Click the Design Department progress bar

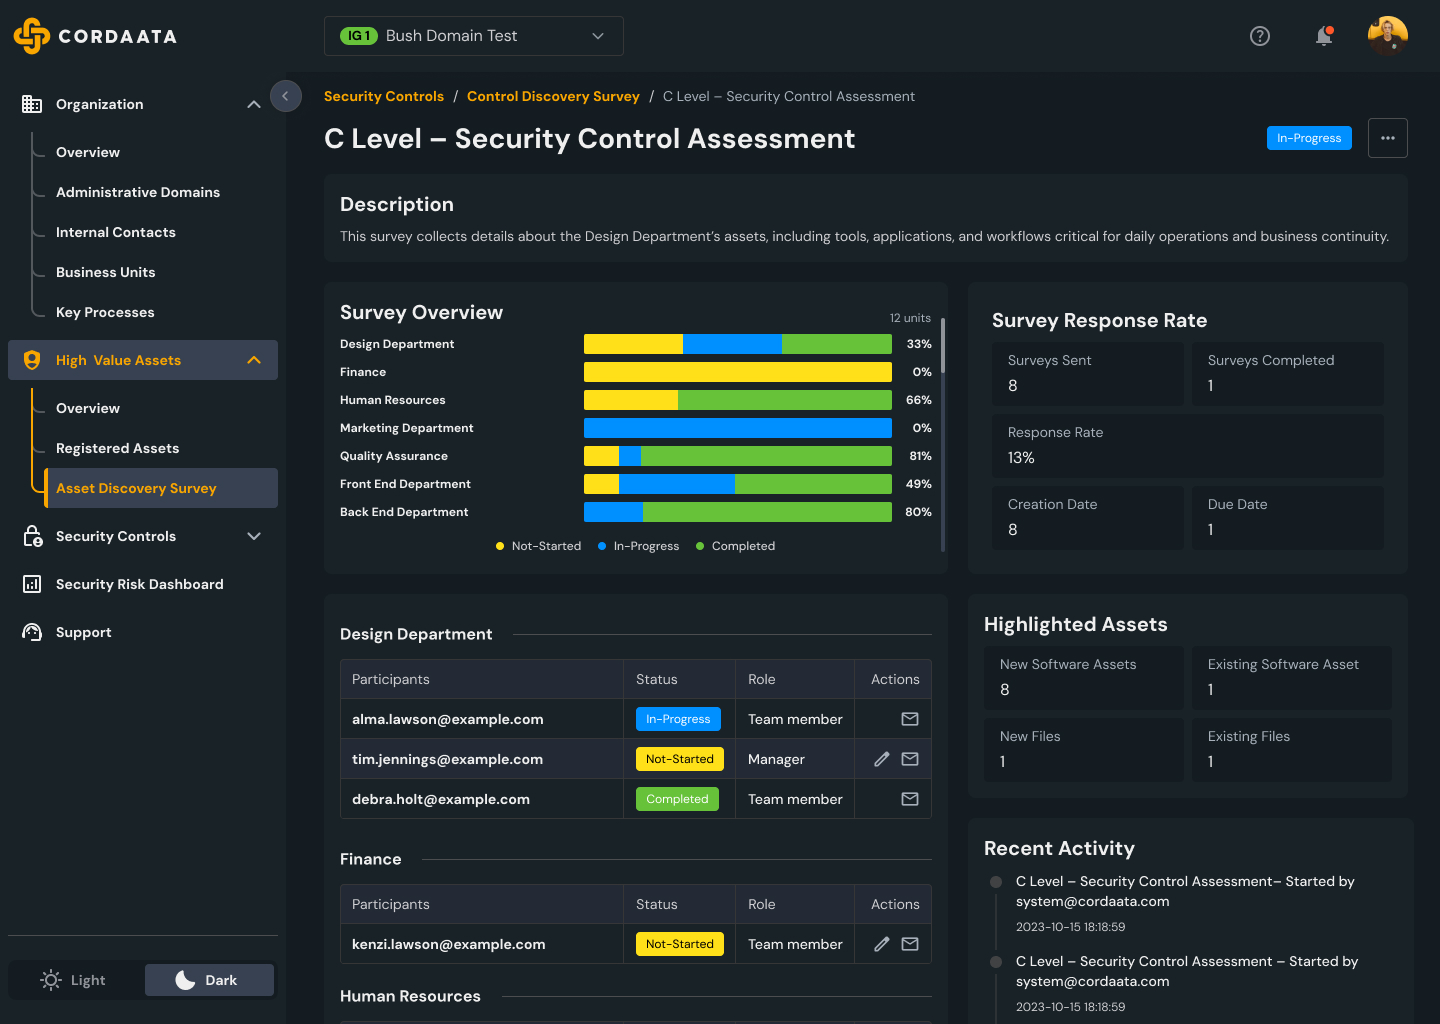pyautogui.click(x=737, y=344)
